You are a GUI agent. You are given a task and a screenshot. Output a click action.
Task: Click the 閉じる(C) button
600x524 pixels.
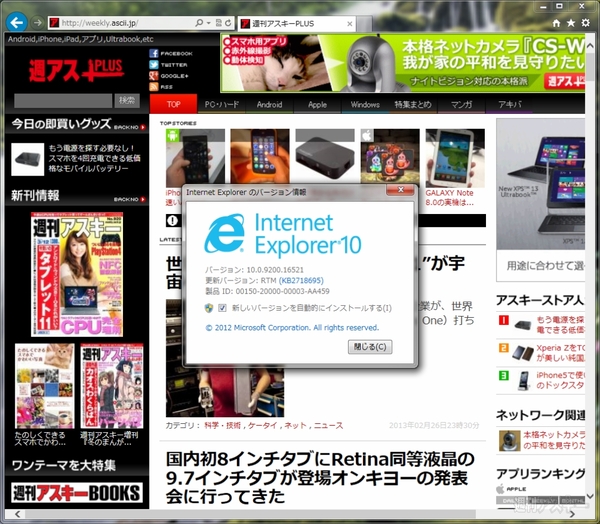(x=370, y=347)
